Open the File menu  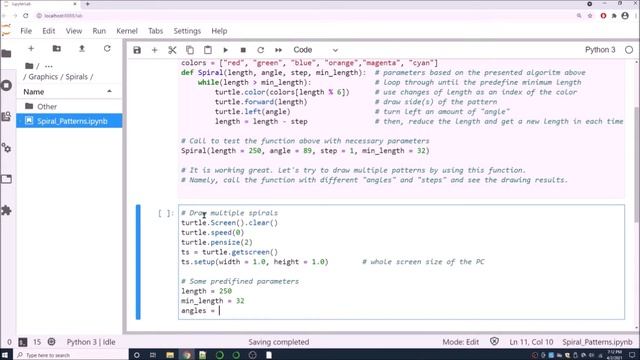(26, 31)
